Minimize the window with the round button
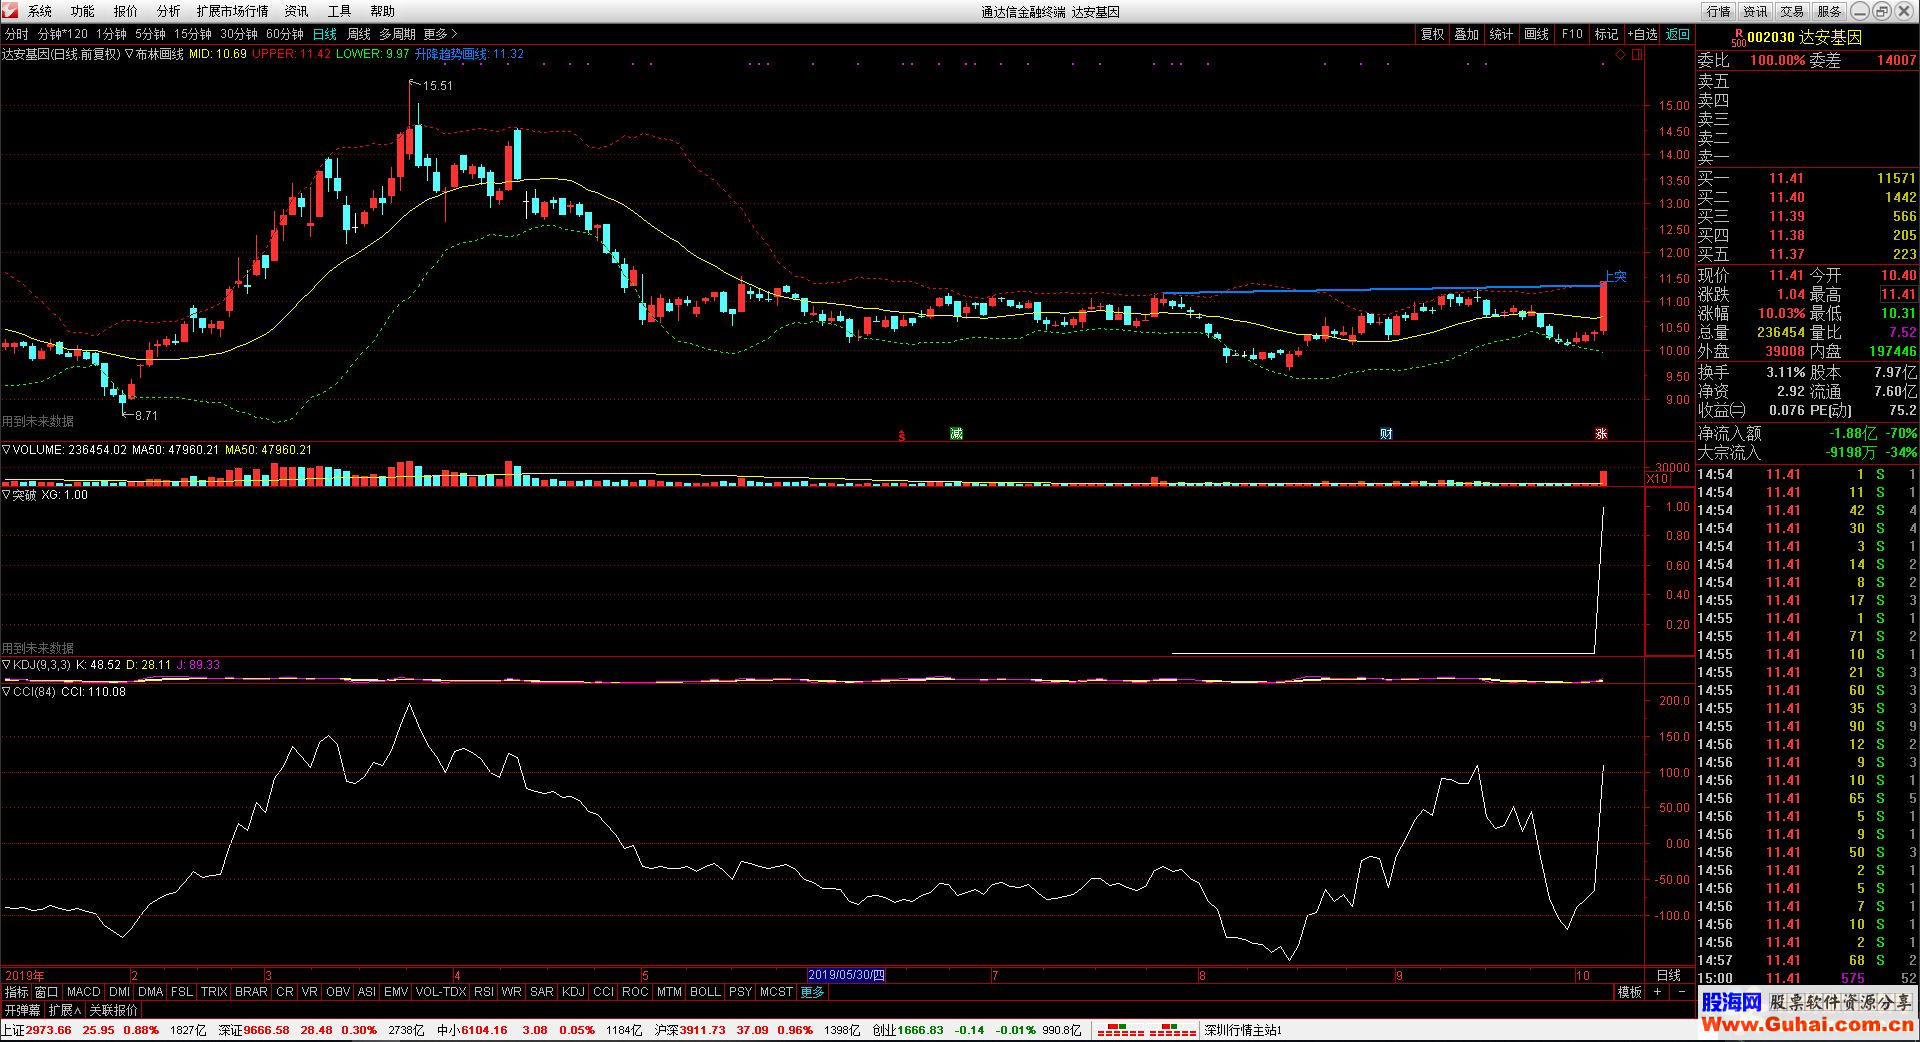This screenshot has width=1920, height=1042. coord(1859,11)
